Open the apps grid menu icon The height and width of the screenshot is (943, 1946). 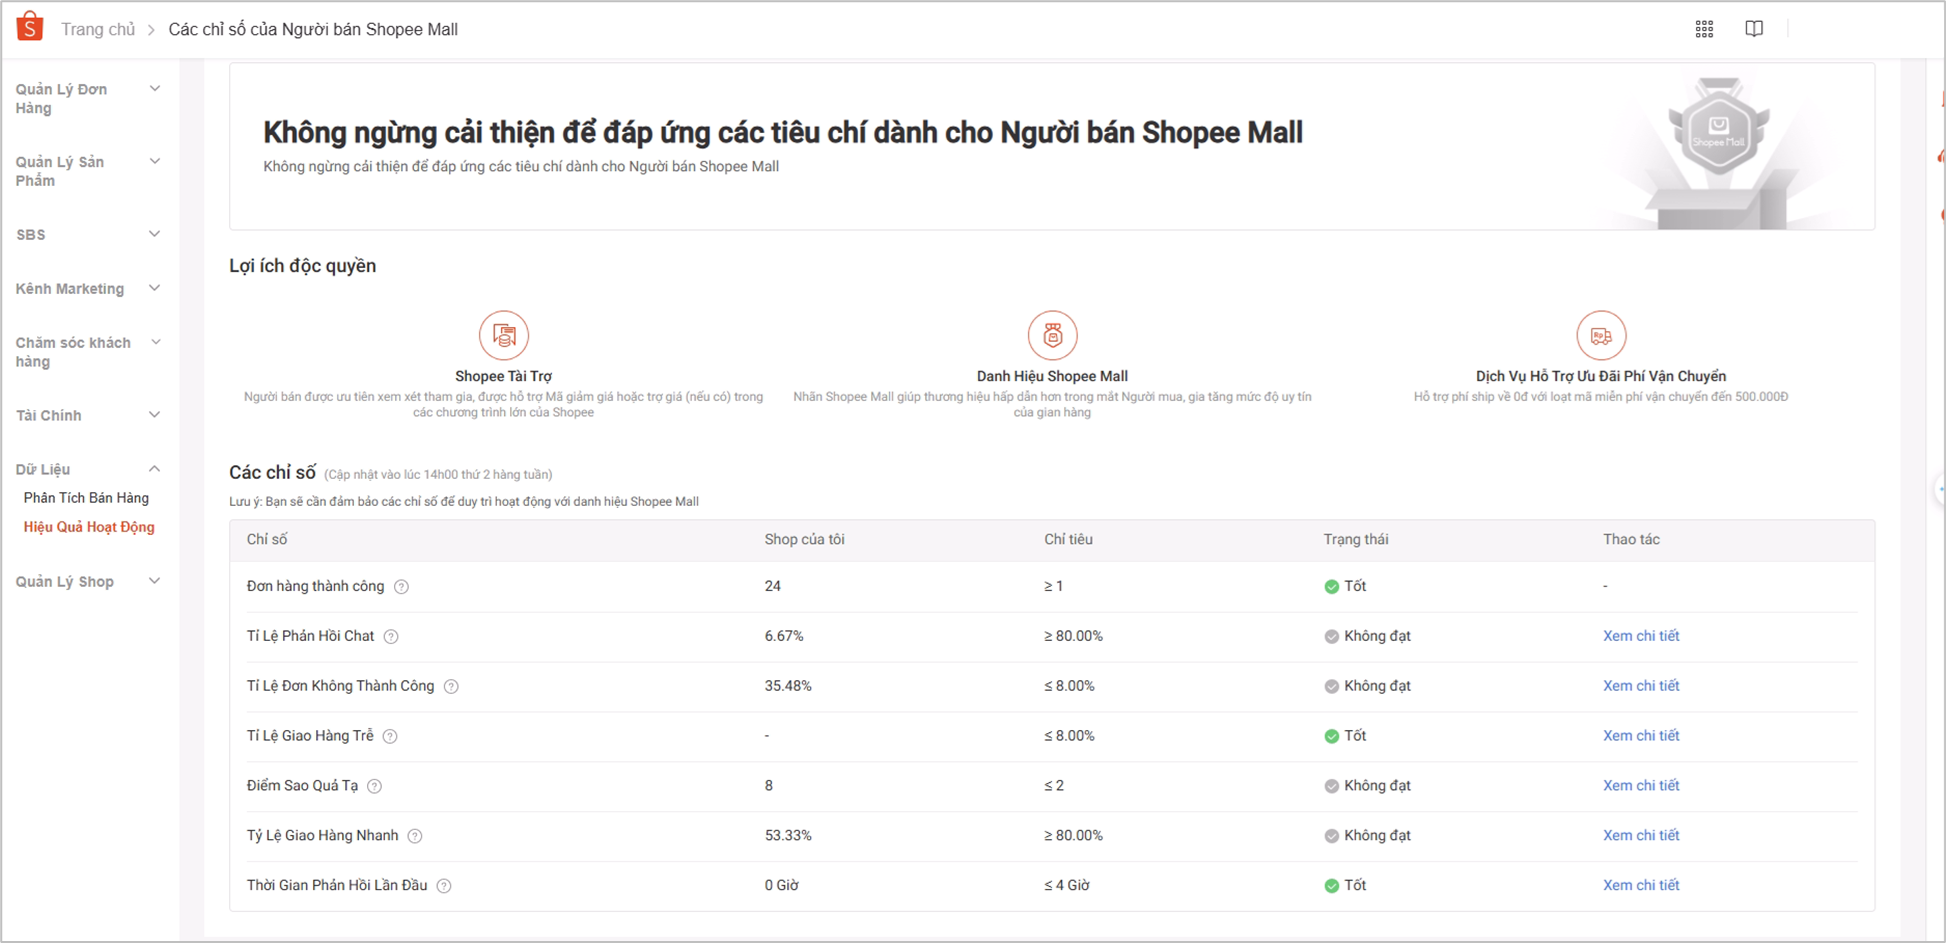click(1704, 29)
